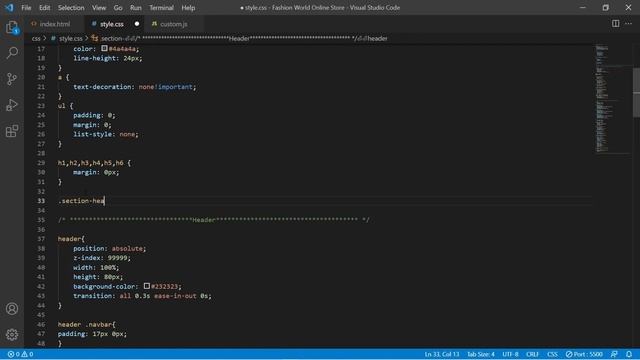Open the Terminal menu

(161, 7)
